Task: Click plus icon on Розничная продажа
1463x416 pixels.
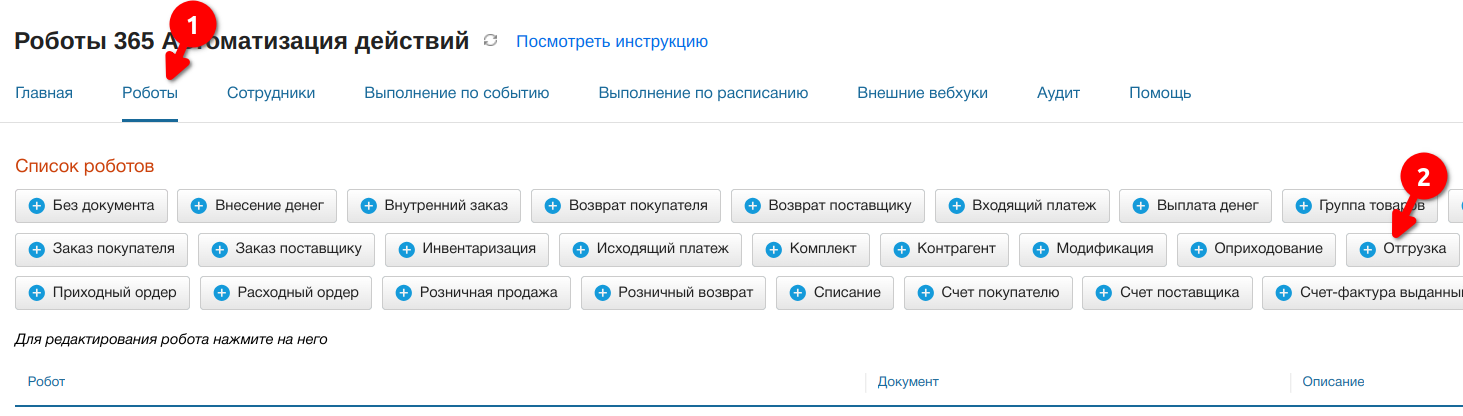Action: coord(404,293)
